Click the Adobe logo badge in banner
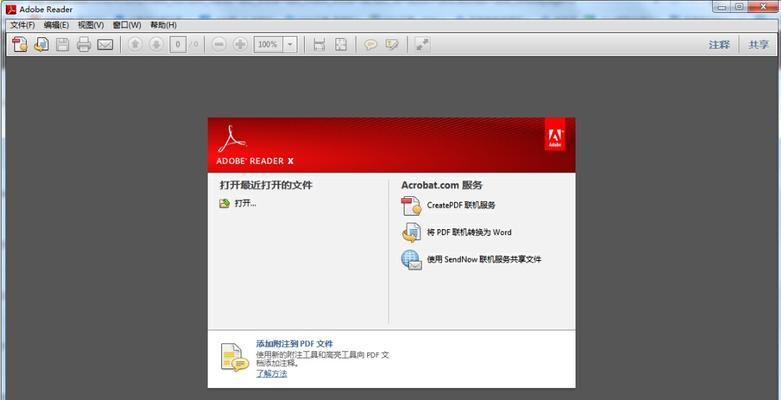 pyautogui.click(x=555, y=134)
